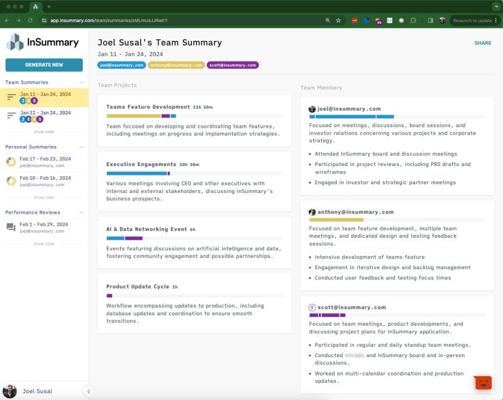503x400 pixels.
Task: Click show older under Team Summaries
Action: point(44,132)
